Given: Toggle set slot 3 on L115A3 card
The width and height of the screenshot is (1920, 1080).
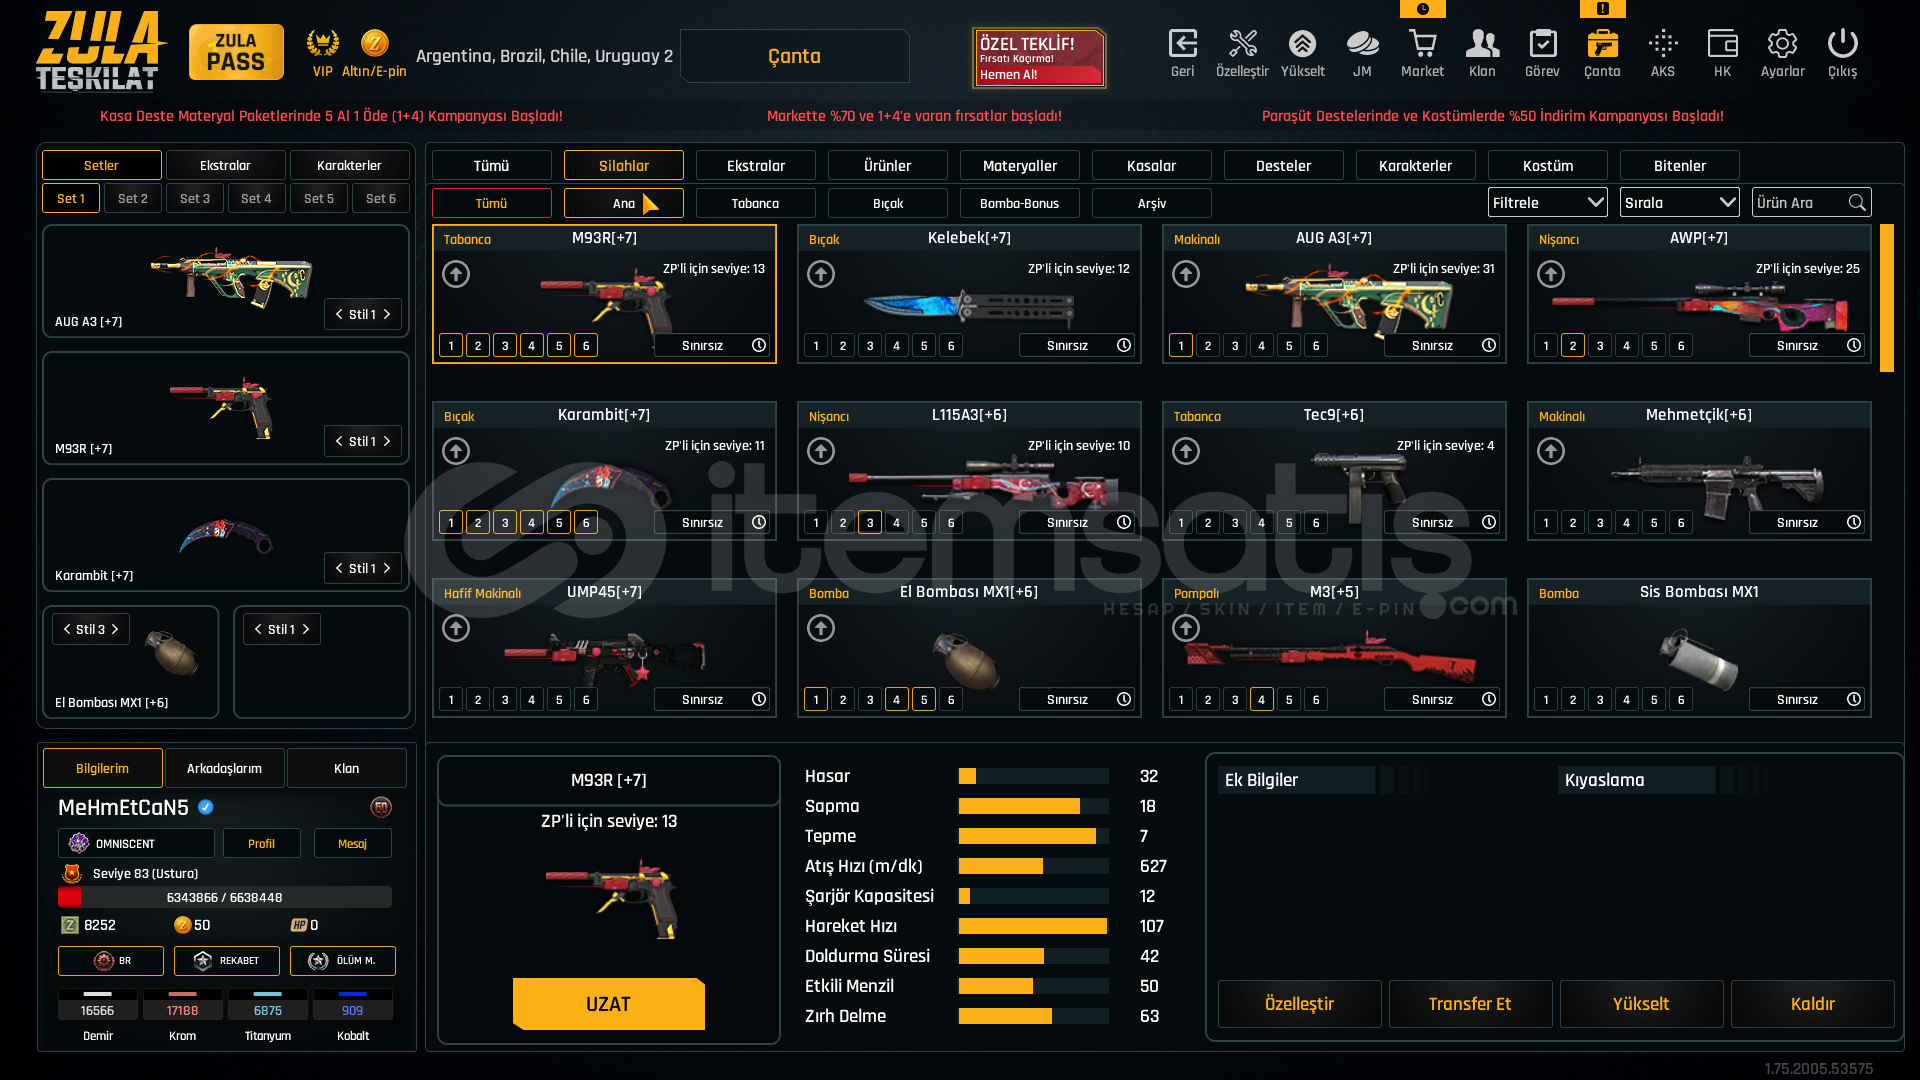Looking at the screenshot, I should point(870,523).
